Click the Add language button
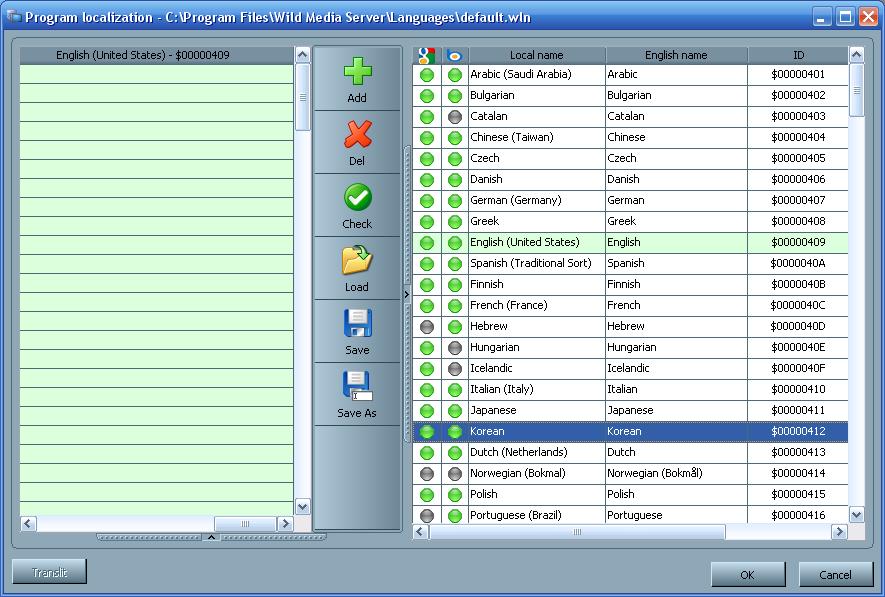Screen dimensions: 885x597 click(x=357, y=80)
